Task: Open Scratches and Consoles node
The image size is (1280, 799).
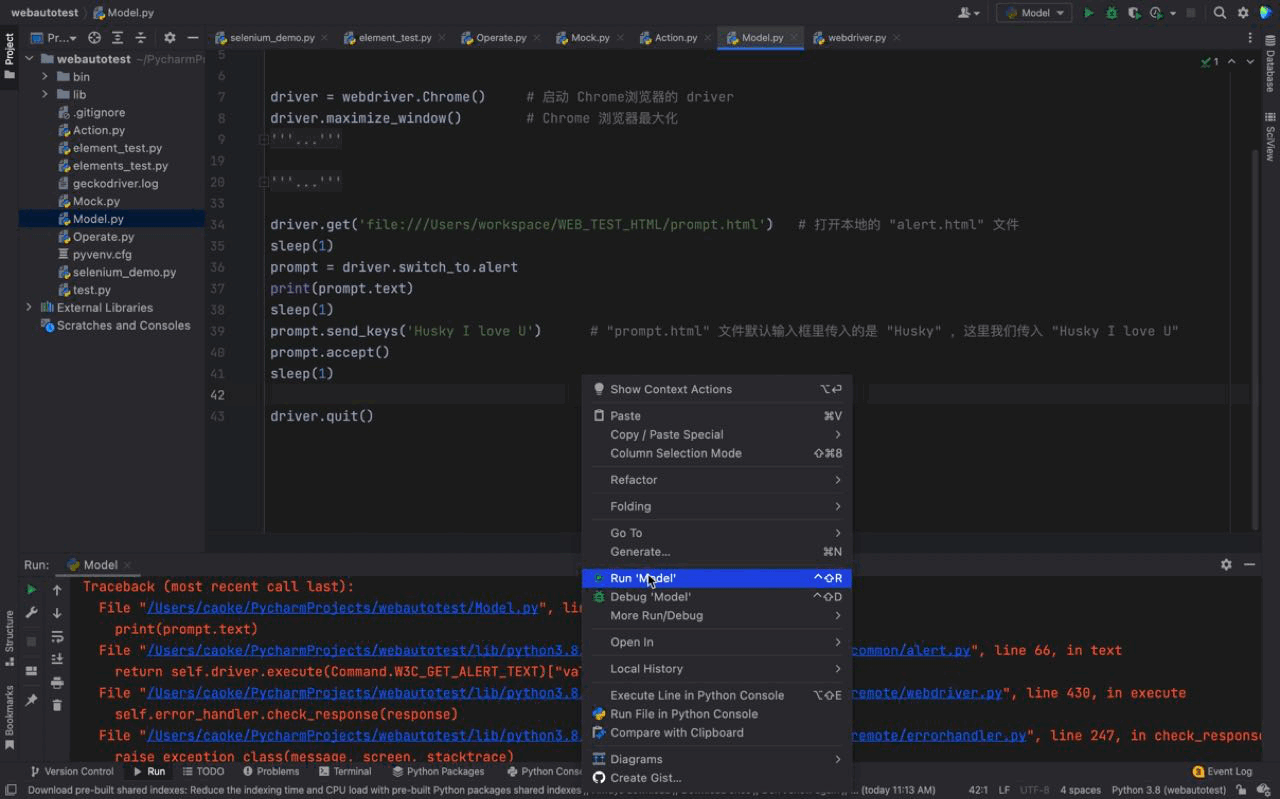Action: pyautogui.click(x=123, y=325)
